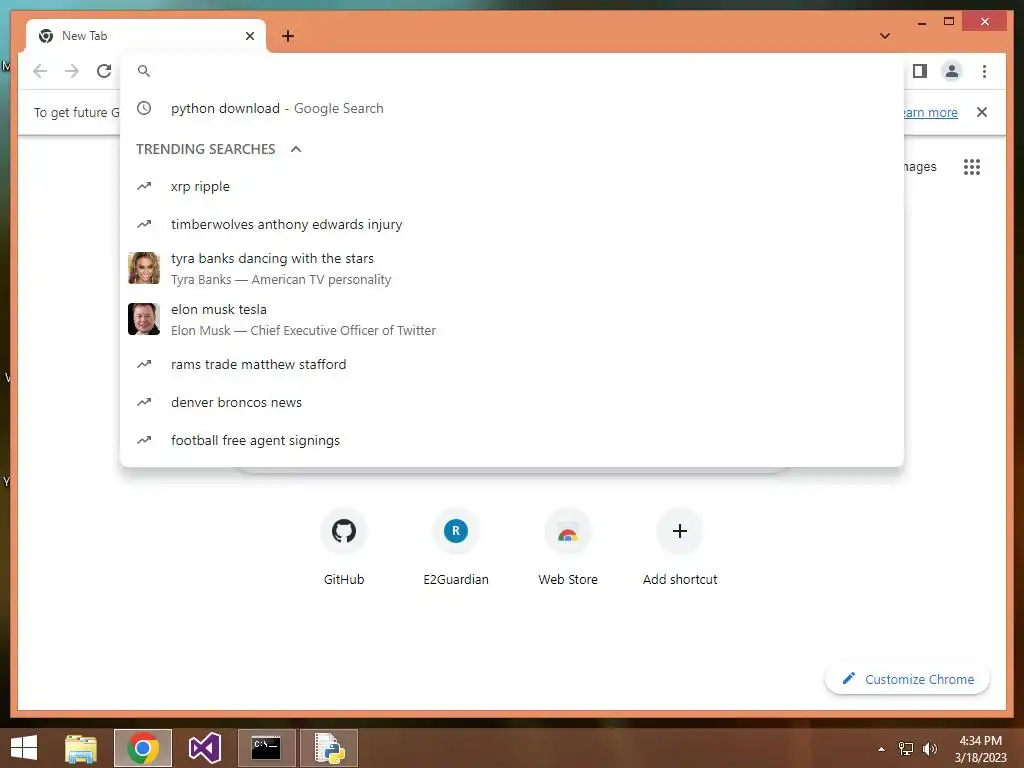1024x768 pixels.
Task: Click the Forward navigation arrow
Action: click(x=72, y=71)
